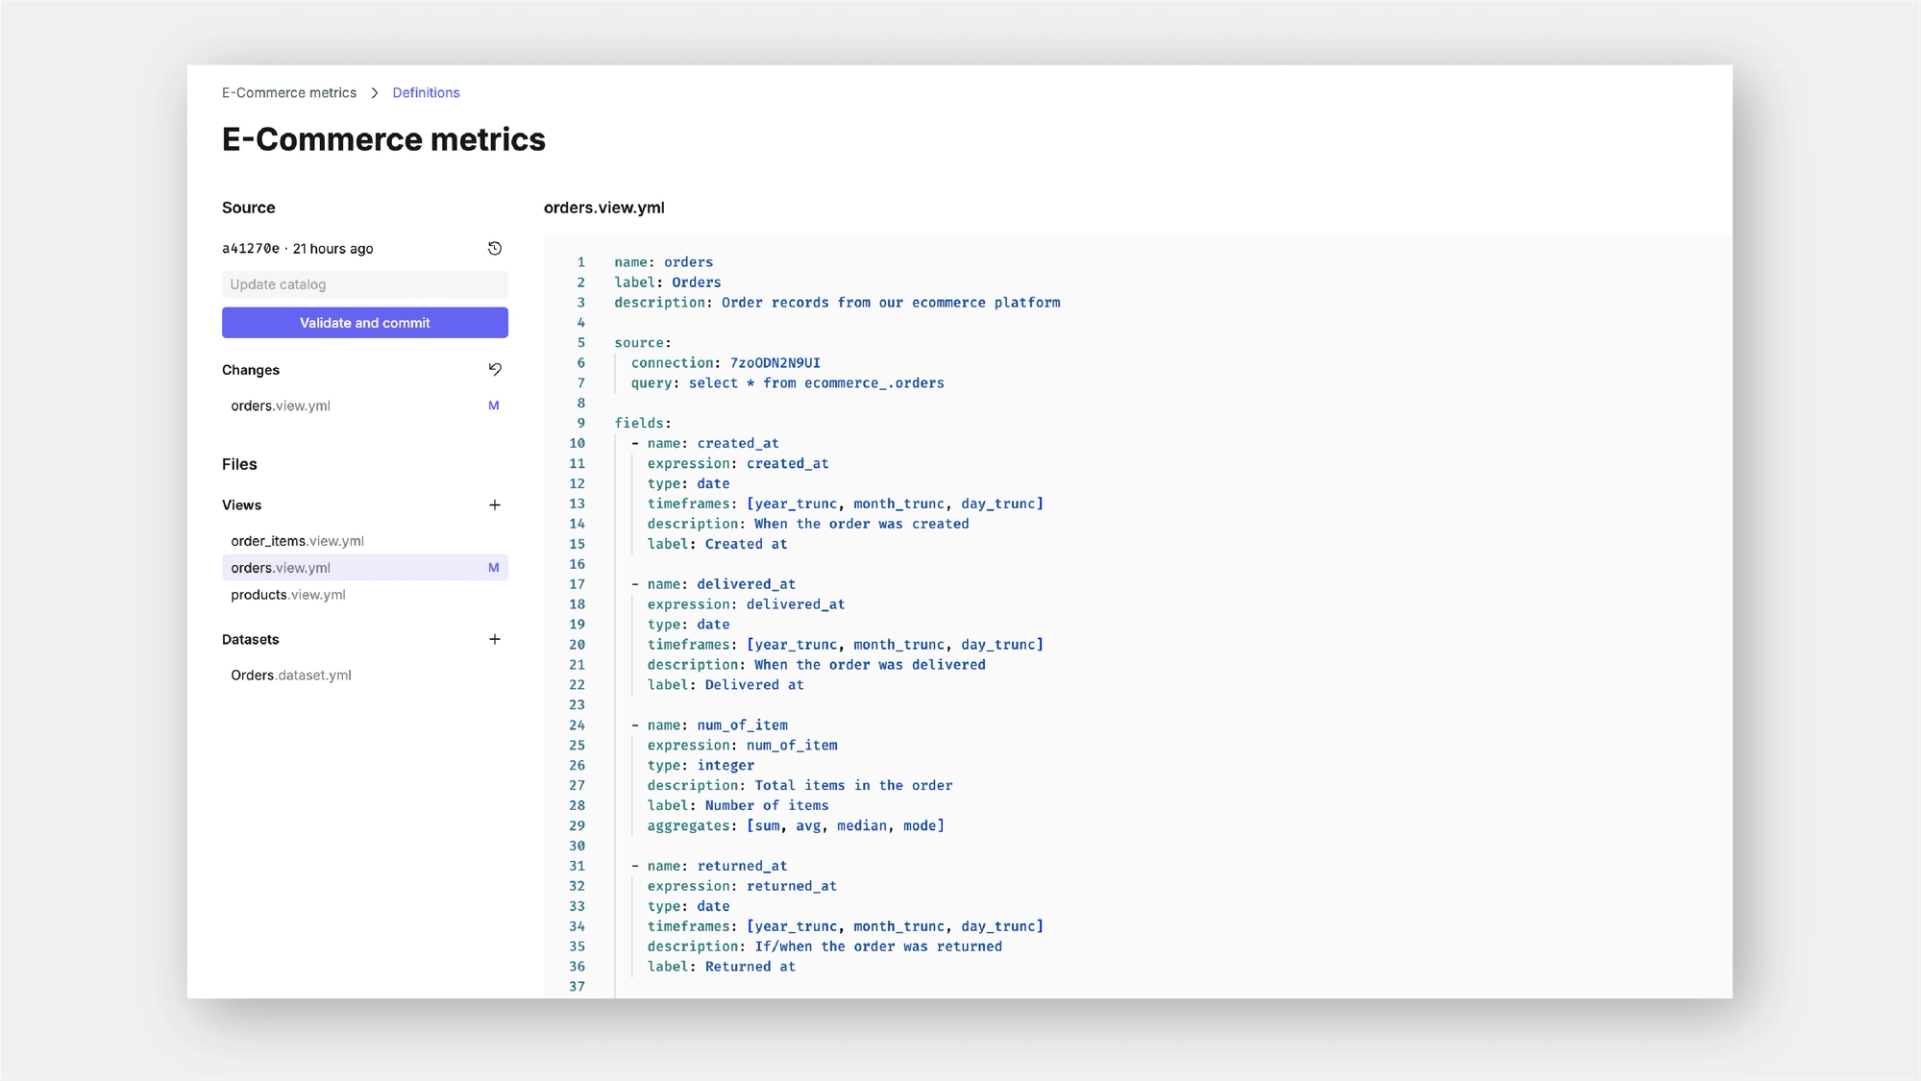The height and width of the screenshot is (1081, 1921).
Task: Click the Datasets section header
Action: (251, 639)
